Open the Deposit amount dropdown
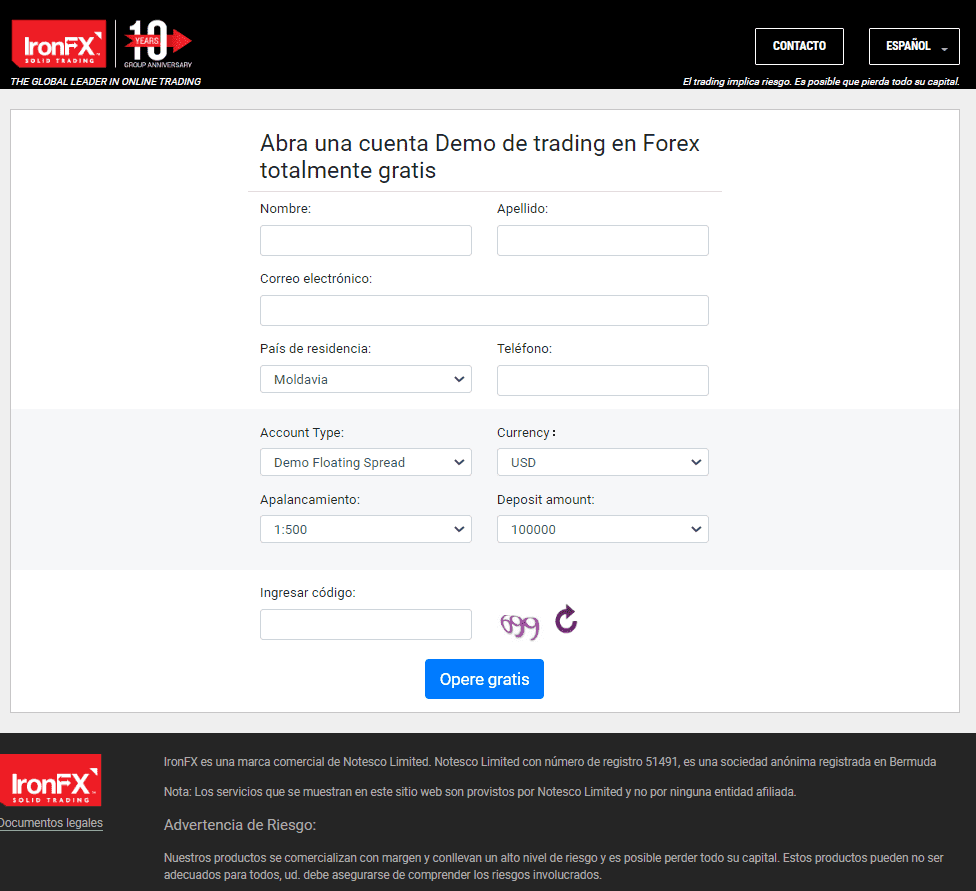The width and height of the screenshot is (976, 891). 602,529
